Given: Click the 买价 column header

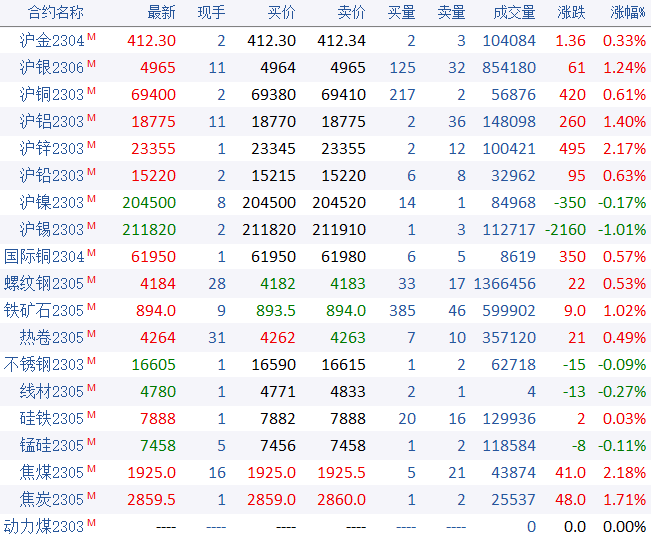Looking at the screenshot, I should [282, 13].
